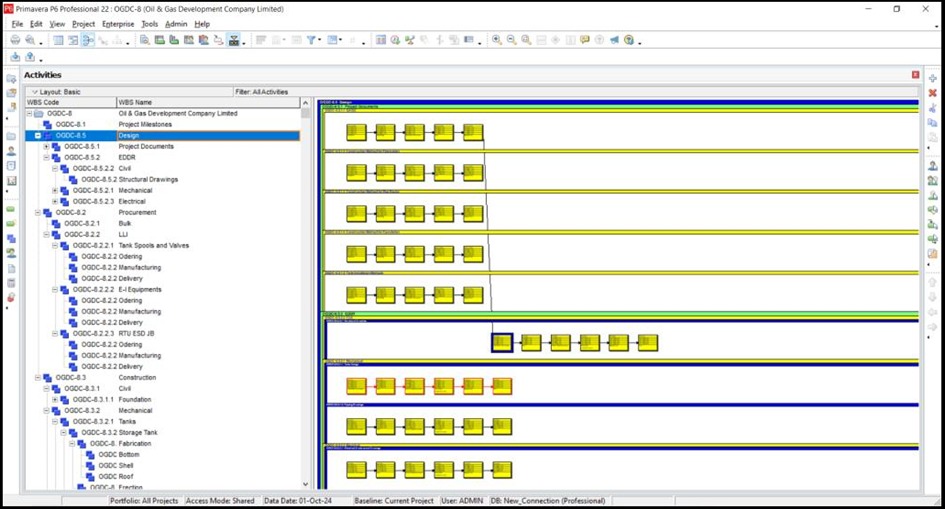Viewport: 945px width, 509px height.
Task: Click the Level Resources icon in toolbar
Action: (x=410, y=40)
